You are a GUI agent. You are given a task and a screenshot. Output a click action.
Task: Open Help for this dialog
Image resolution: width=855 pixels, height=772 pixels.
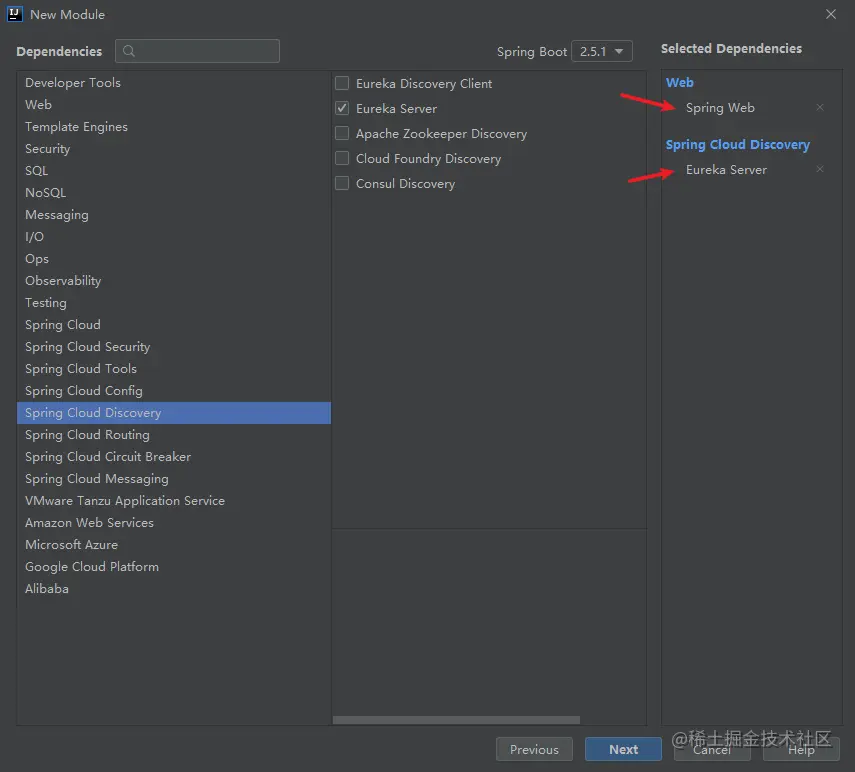point(801,749)
